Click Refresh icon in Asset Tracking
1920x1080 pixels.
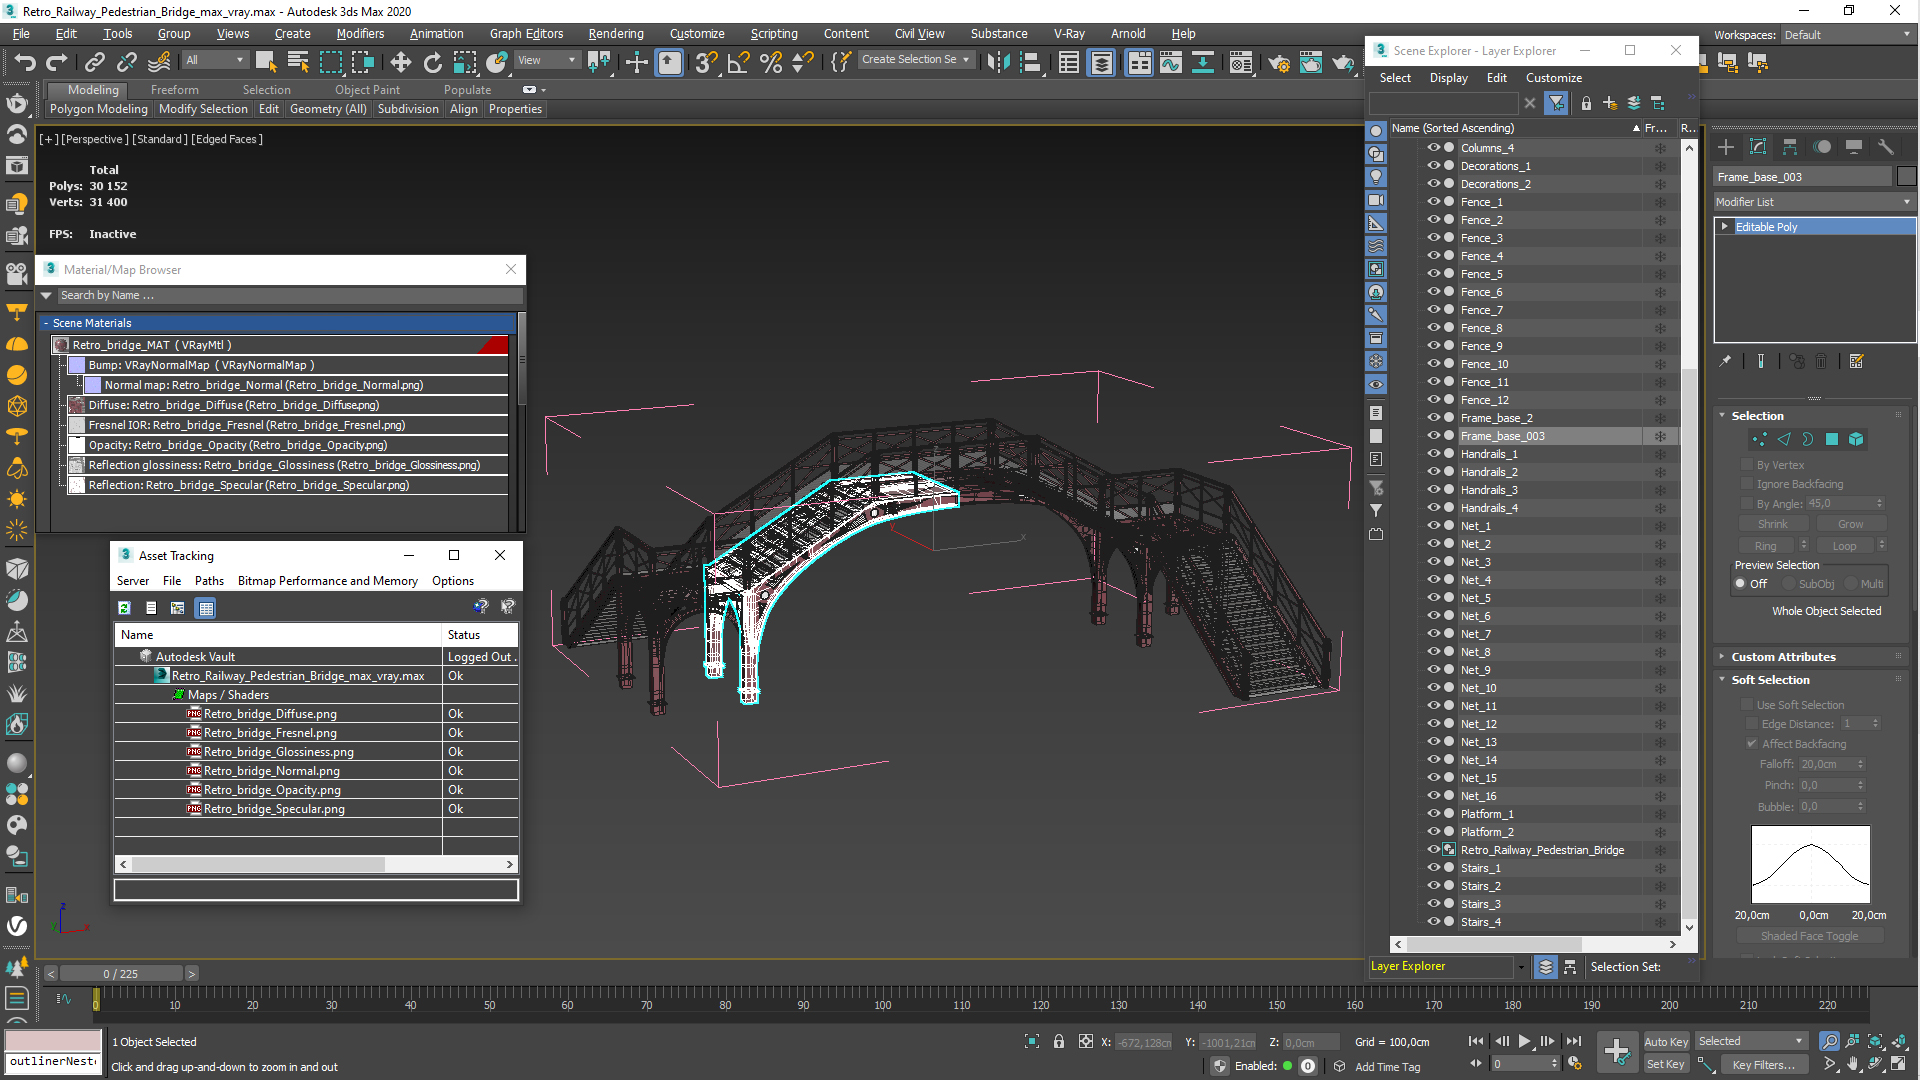124,608
